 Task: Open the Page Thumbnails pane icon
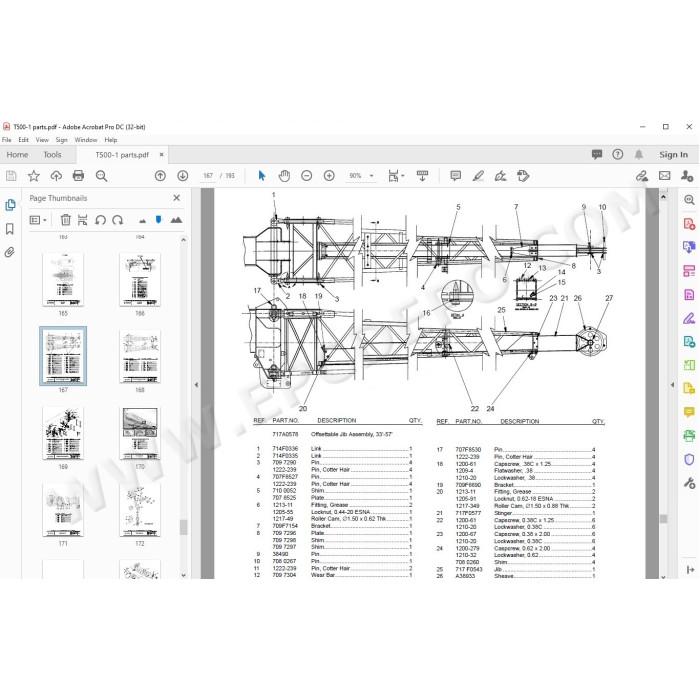click(x=10, y=205)
